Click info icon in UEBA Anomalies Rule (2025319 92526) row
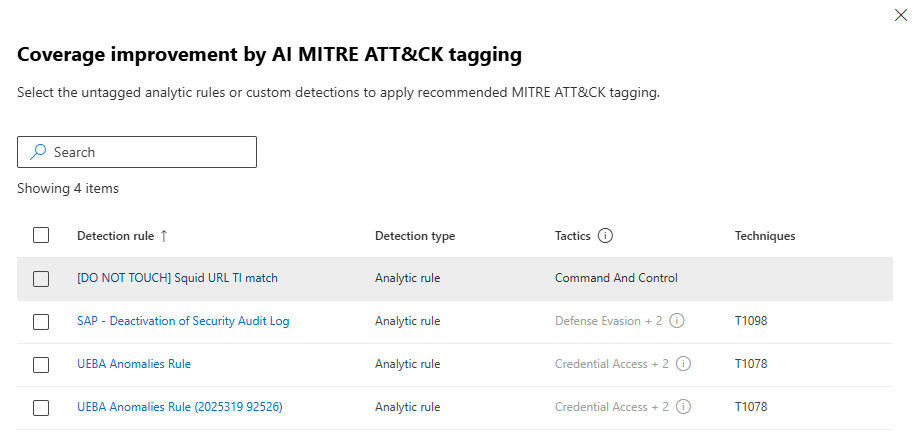 point(683,407)
